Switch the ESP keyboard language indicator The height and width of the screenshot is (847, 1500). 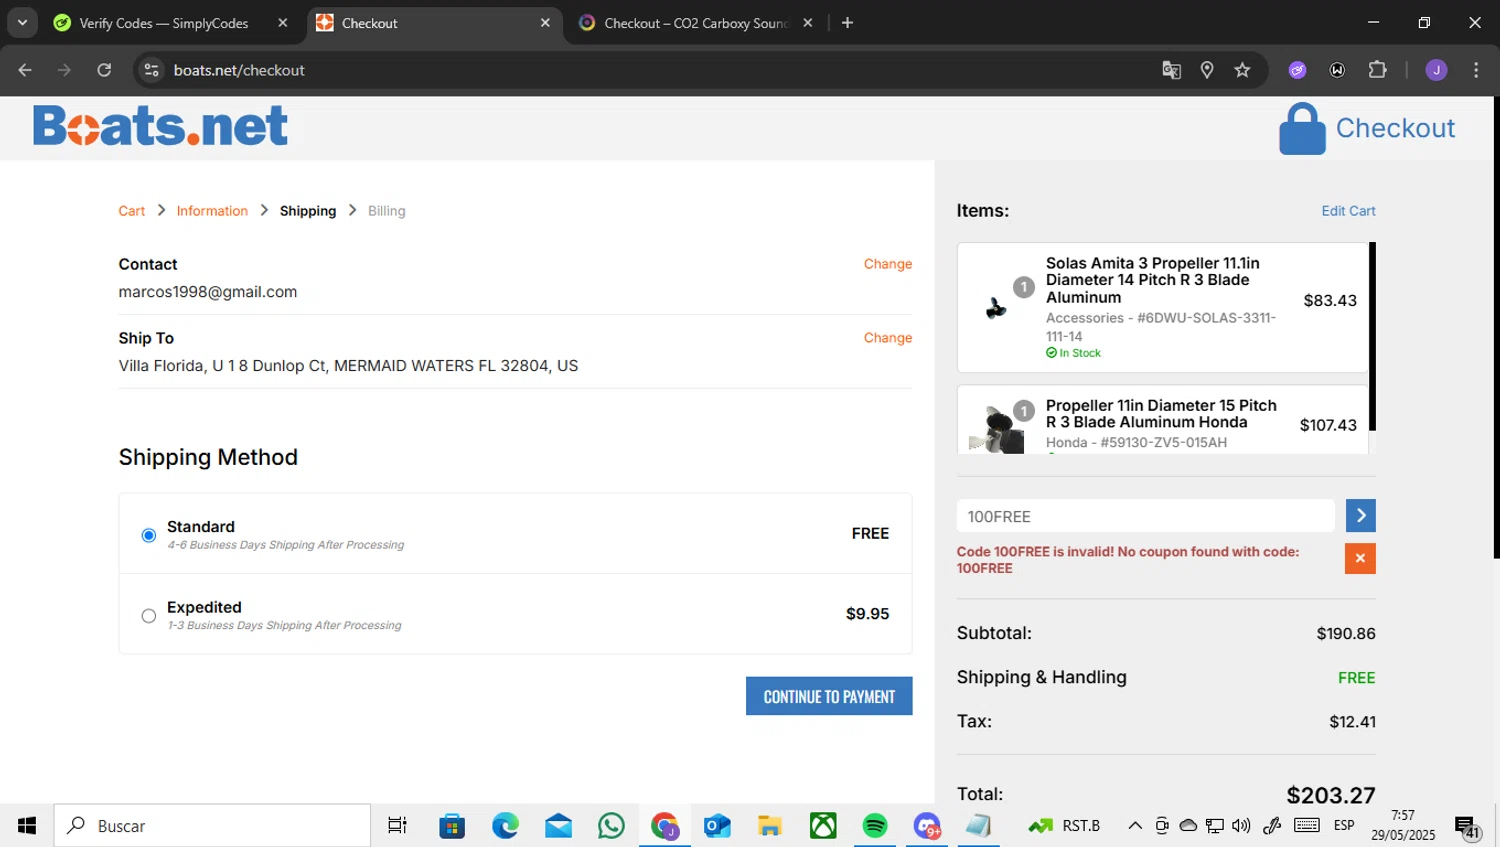(x=1344, y=826)
